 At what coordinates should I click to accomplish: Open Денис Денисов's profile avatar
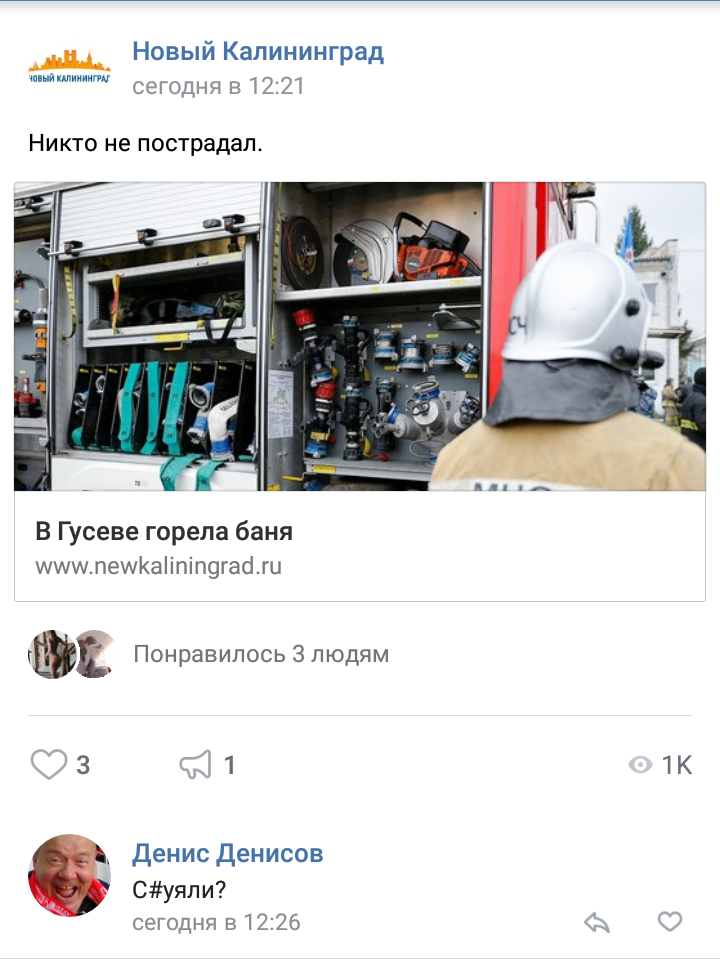click(x=69, y=875)
